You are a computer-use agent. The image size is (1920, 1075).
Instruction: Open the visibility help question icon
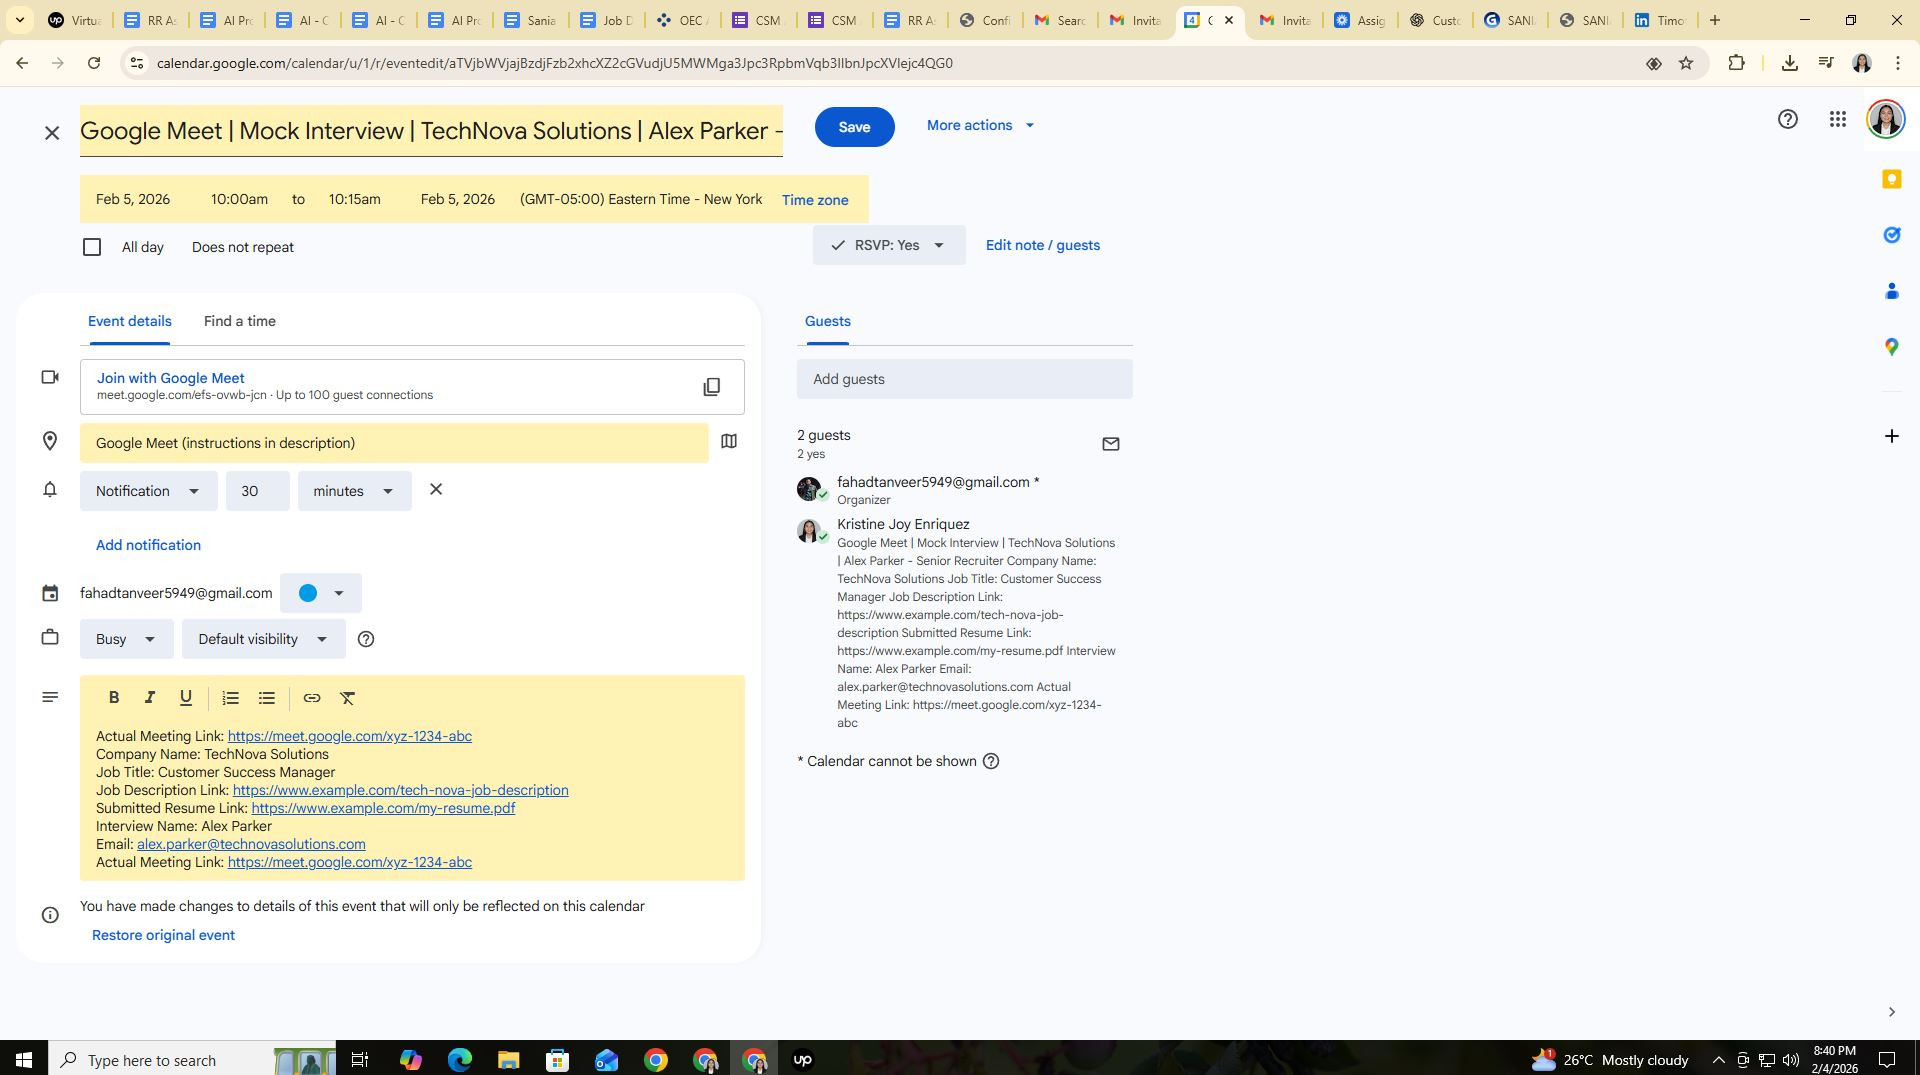(x=366, y=639)
